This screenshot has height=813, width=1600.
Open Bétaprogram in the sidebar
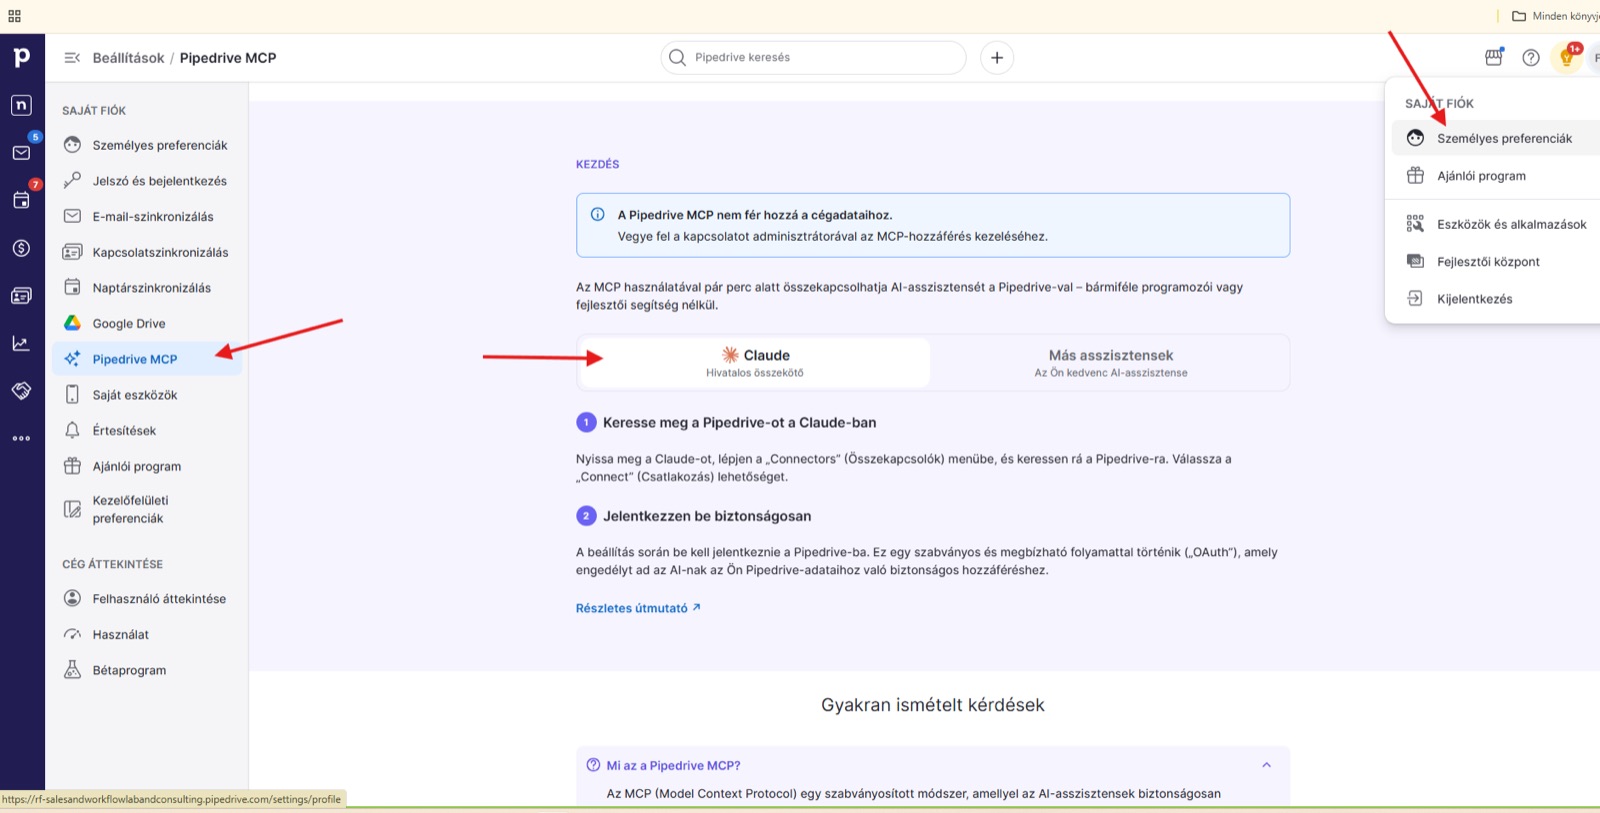(147, 670)
